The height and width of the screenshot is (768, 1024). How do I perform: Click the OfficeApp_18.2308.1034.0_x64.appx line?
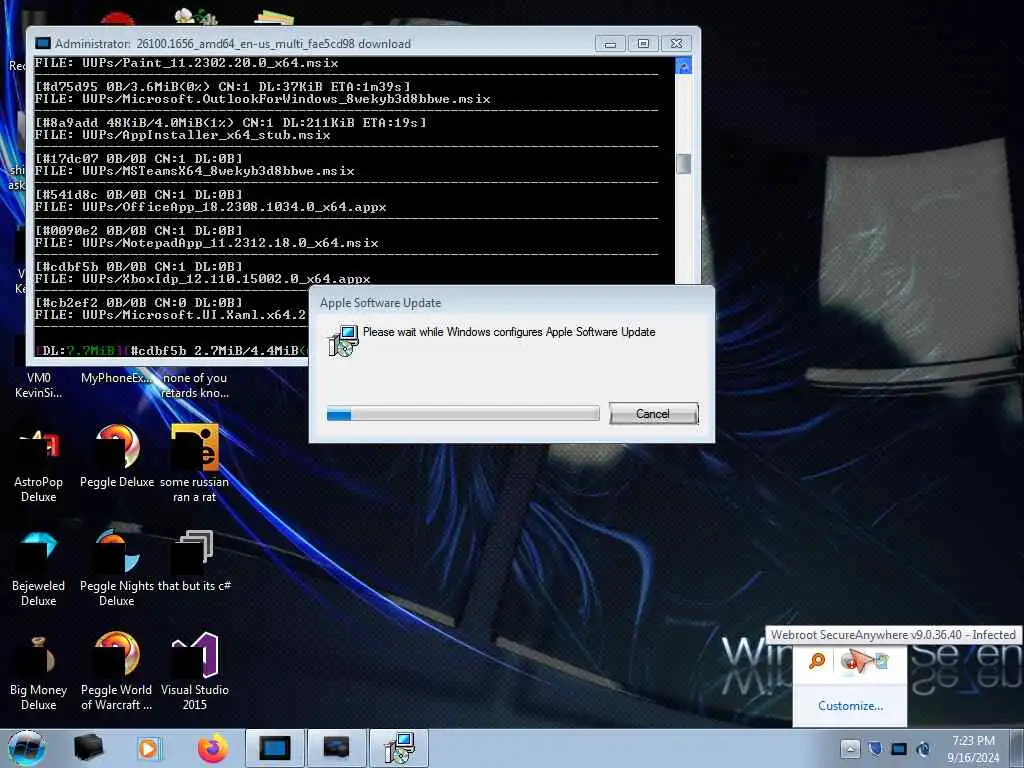click(210, 207)
